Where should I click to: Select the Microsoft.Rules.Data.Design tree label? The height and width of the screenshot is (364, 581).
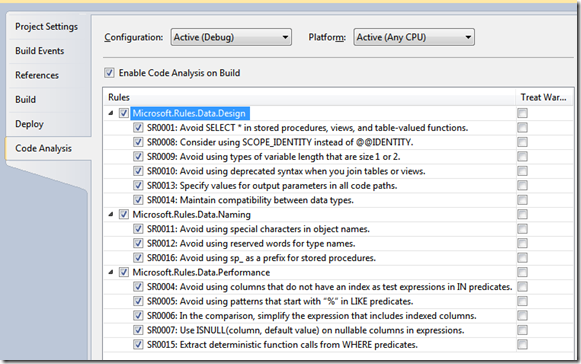pyautogui.click(x=189, y=113)
